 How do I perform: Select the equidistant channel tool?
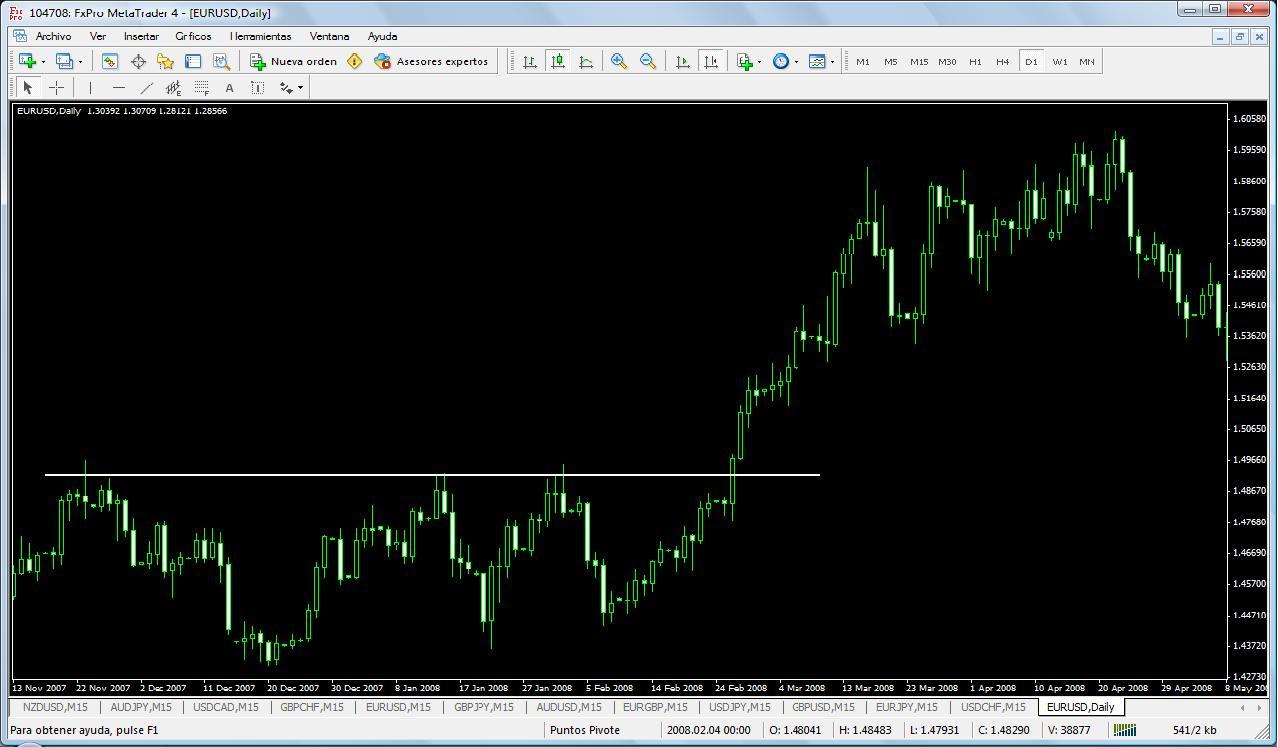coord(173,87)
